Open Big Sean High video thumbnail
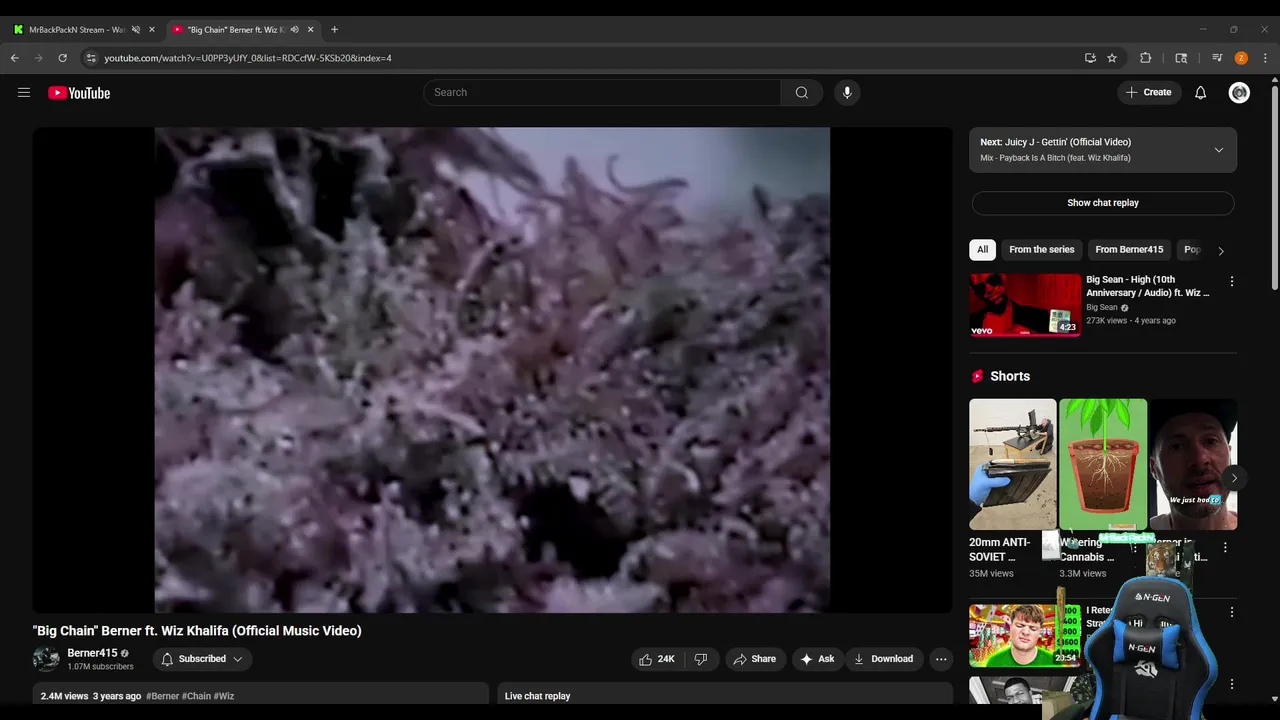Image resolution: width=1280 pixels, height=720 pixels. click(1025, 305)
